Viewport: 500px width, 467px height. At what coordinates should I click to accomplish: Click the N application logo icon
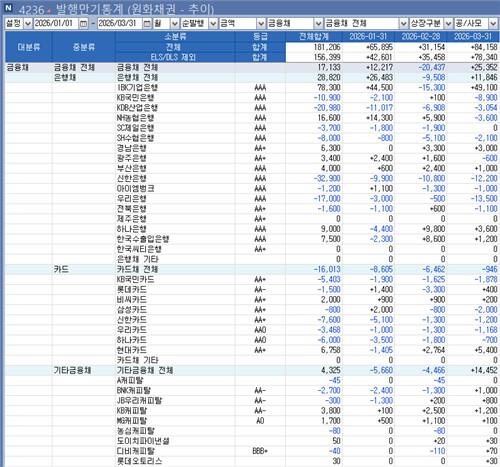8,8
